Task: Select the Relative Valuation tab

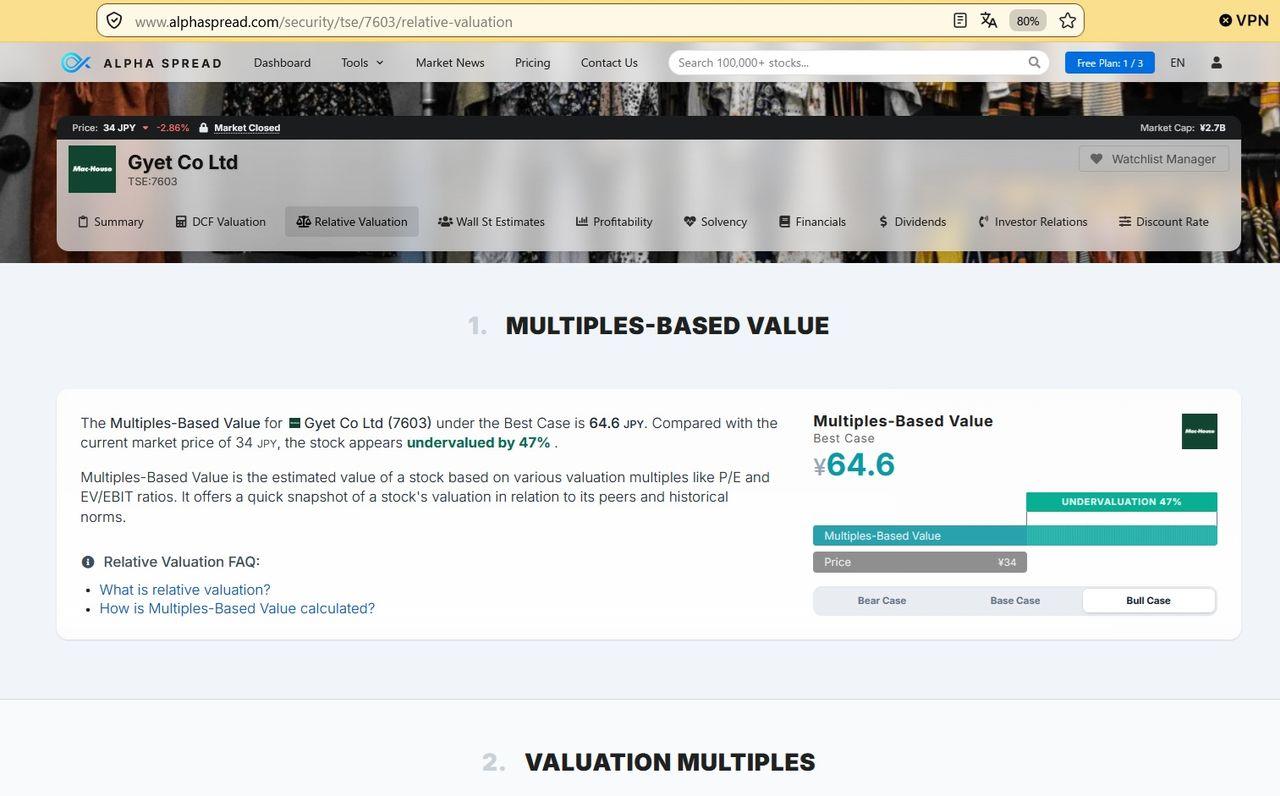Action: pyautogui.click(x=352, y=222)
